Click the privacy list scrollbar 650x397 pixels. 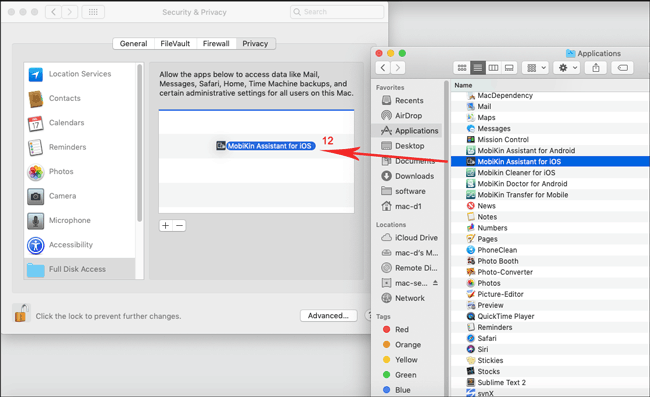[140, 143]
